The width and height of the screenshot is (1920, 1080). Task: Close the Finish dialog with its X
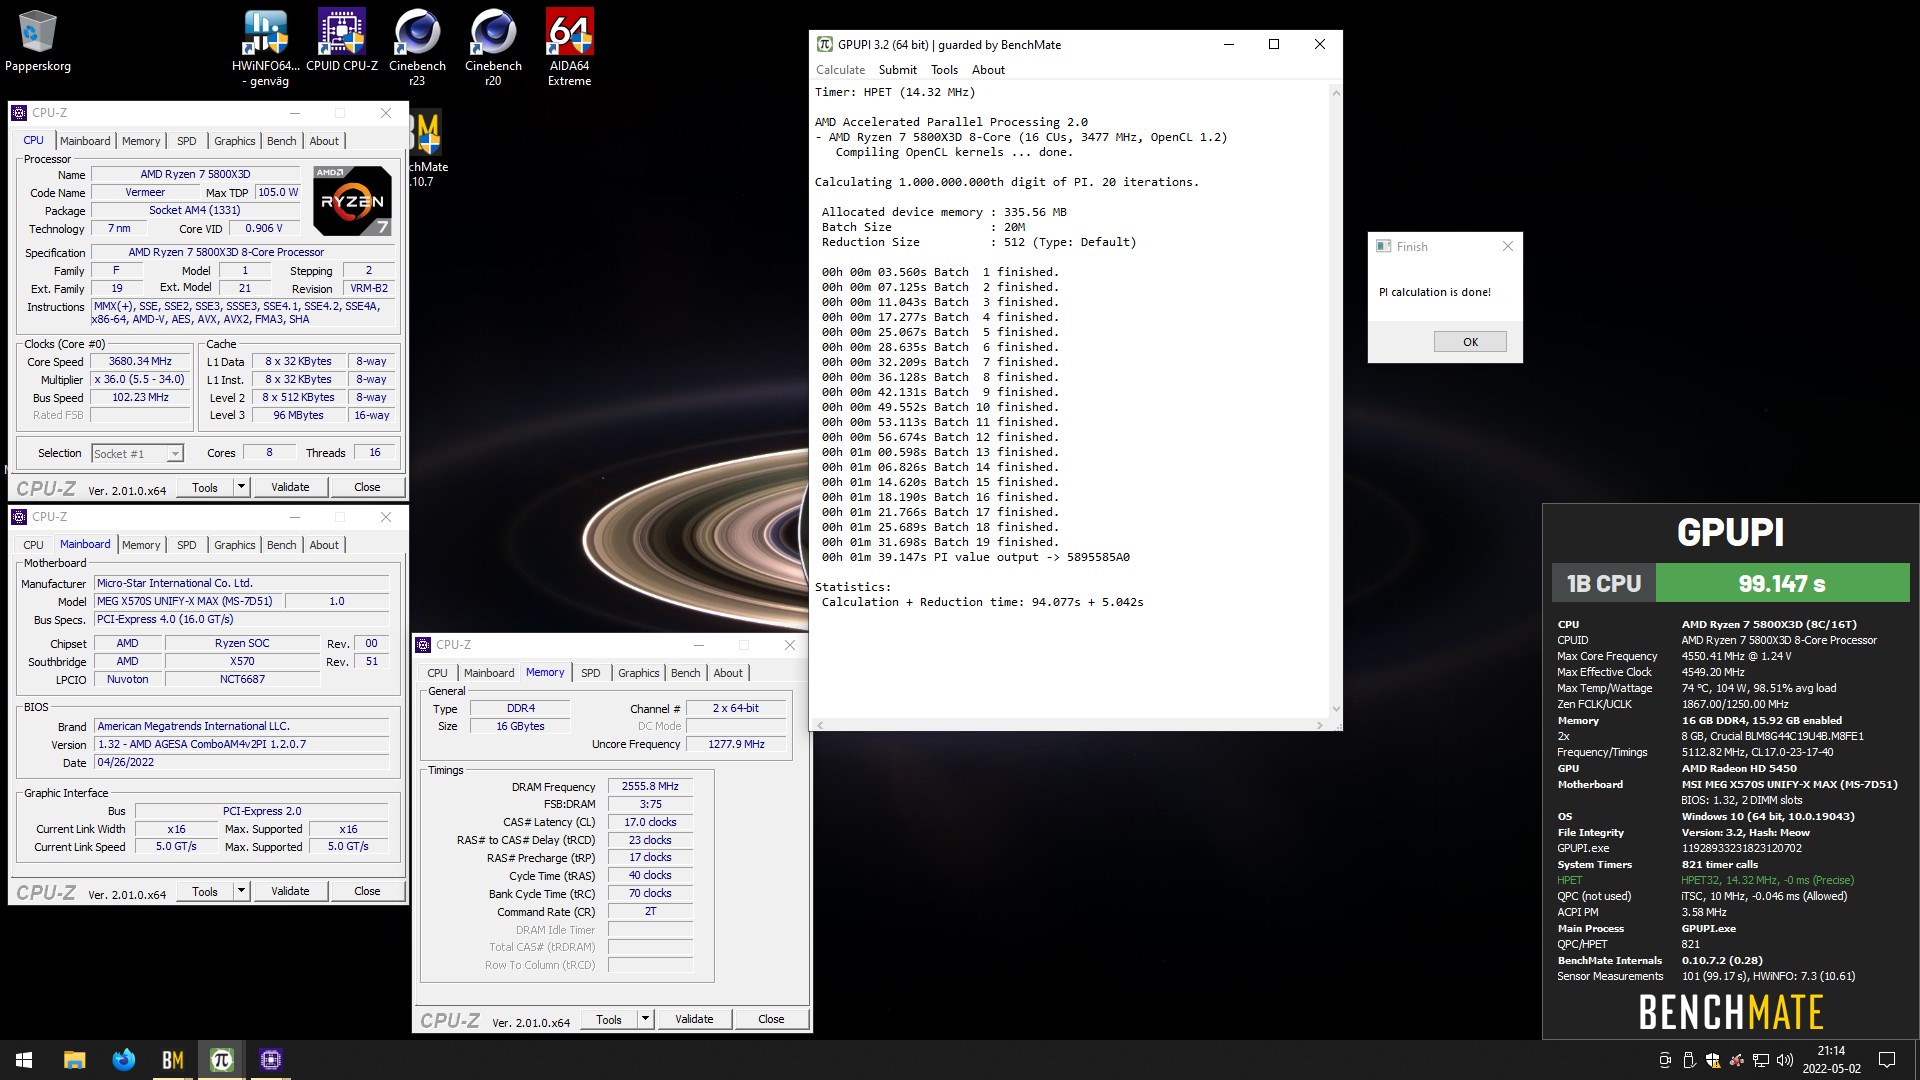tap(1508, 246)
